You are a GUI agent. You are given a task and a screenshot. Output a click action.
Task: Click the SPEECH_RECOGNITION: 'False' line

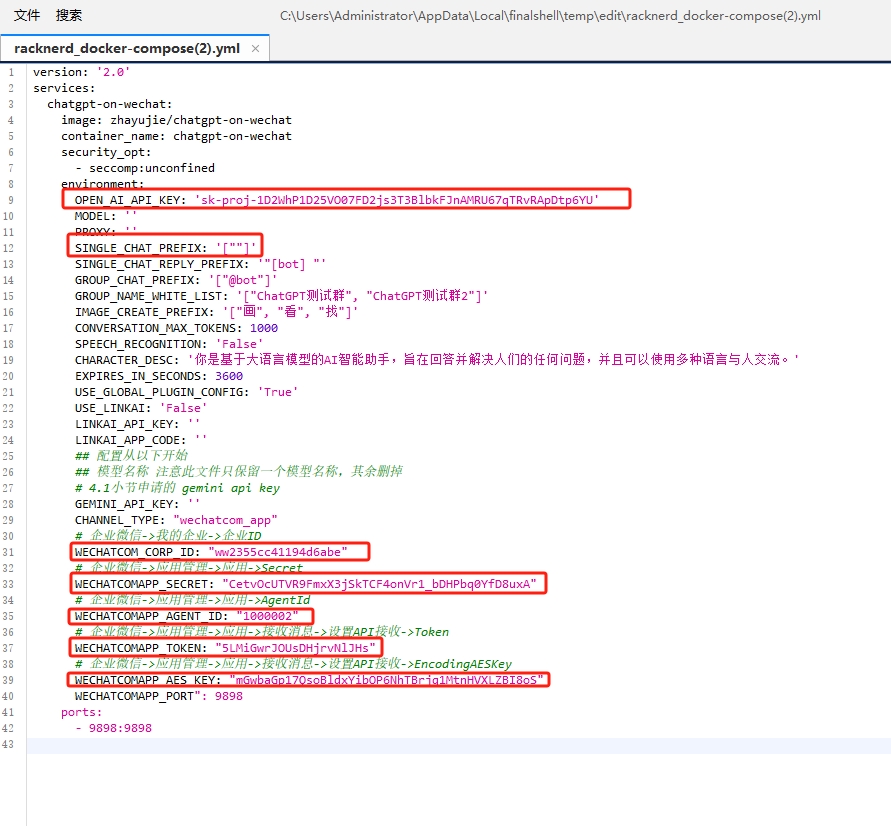pos(169,344)
